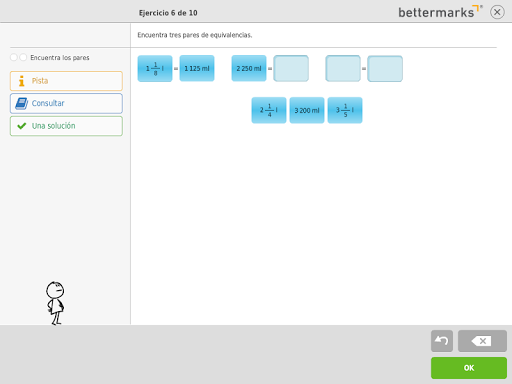
Task: Click the stick figure character
Action: coord(55,303)
